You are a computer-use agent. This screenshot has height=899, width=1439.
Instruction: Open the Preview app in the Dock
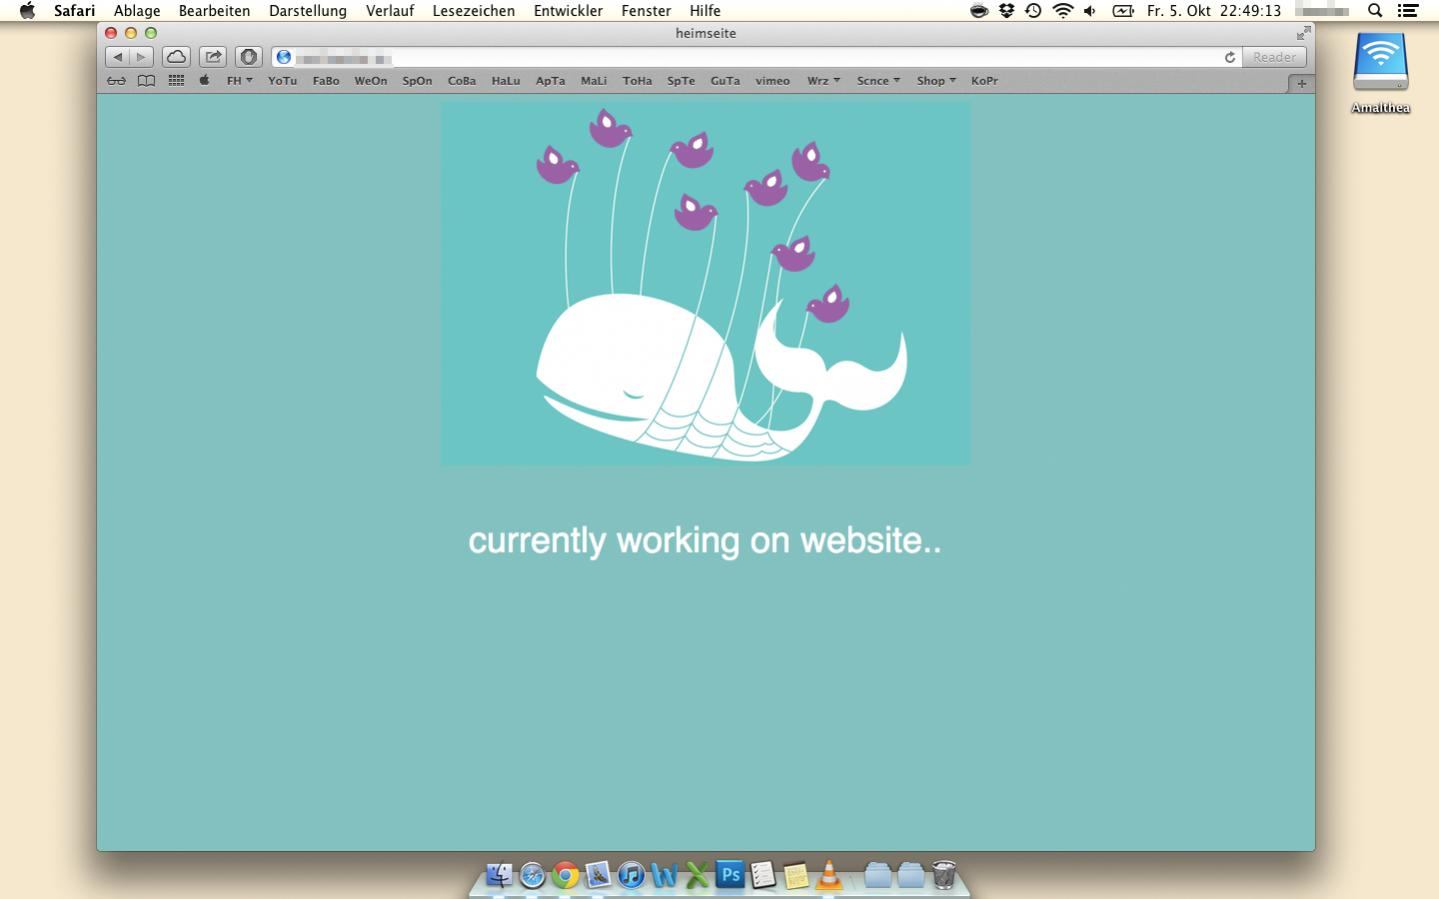pos(598,875)
